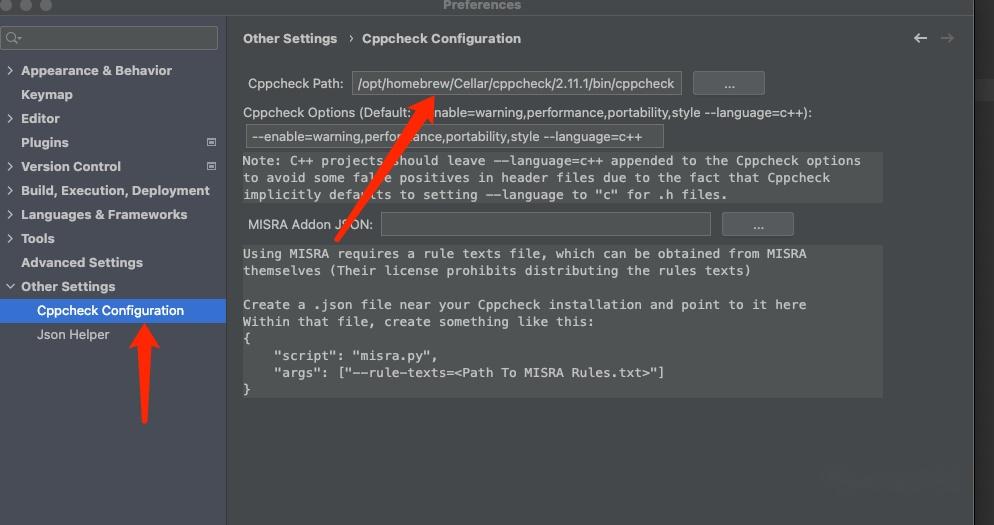Open the Keymap settings page
The height and width of the screenshot is (525, 994).
click(47, 95)
